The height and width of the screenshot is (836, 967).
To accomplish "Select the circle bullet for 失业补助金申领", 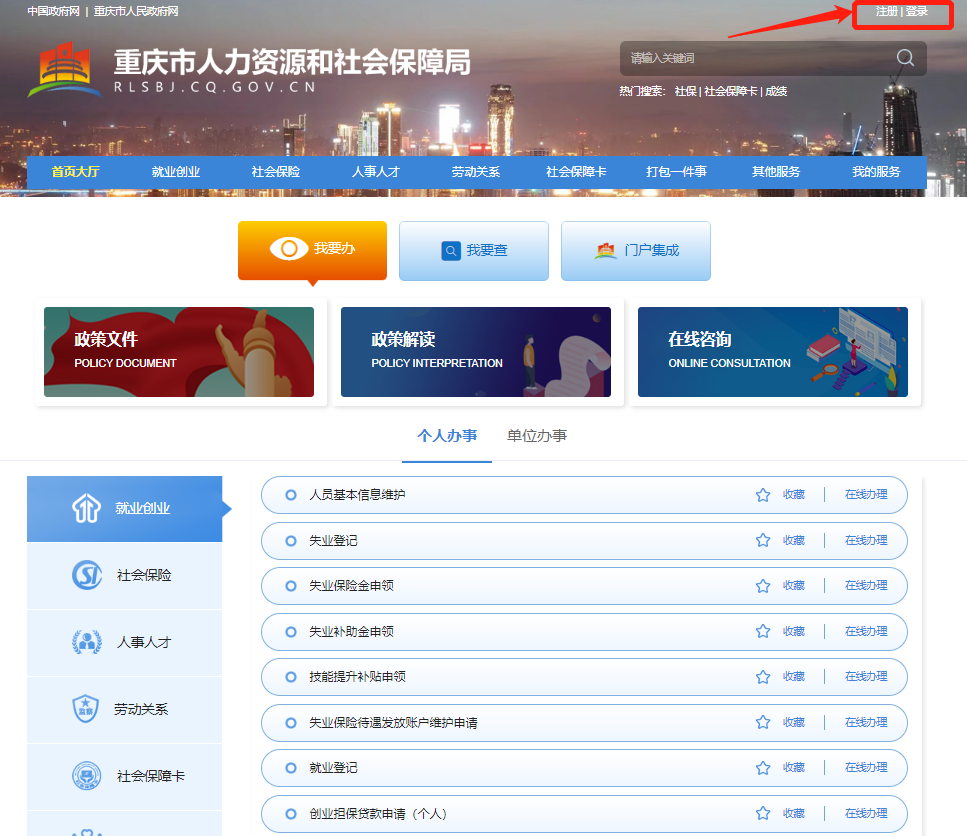I will point(290,631).
